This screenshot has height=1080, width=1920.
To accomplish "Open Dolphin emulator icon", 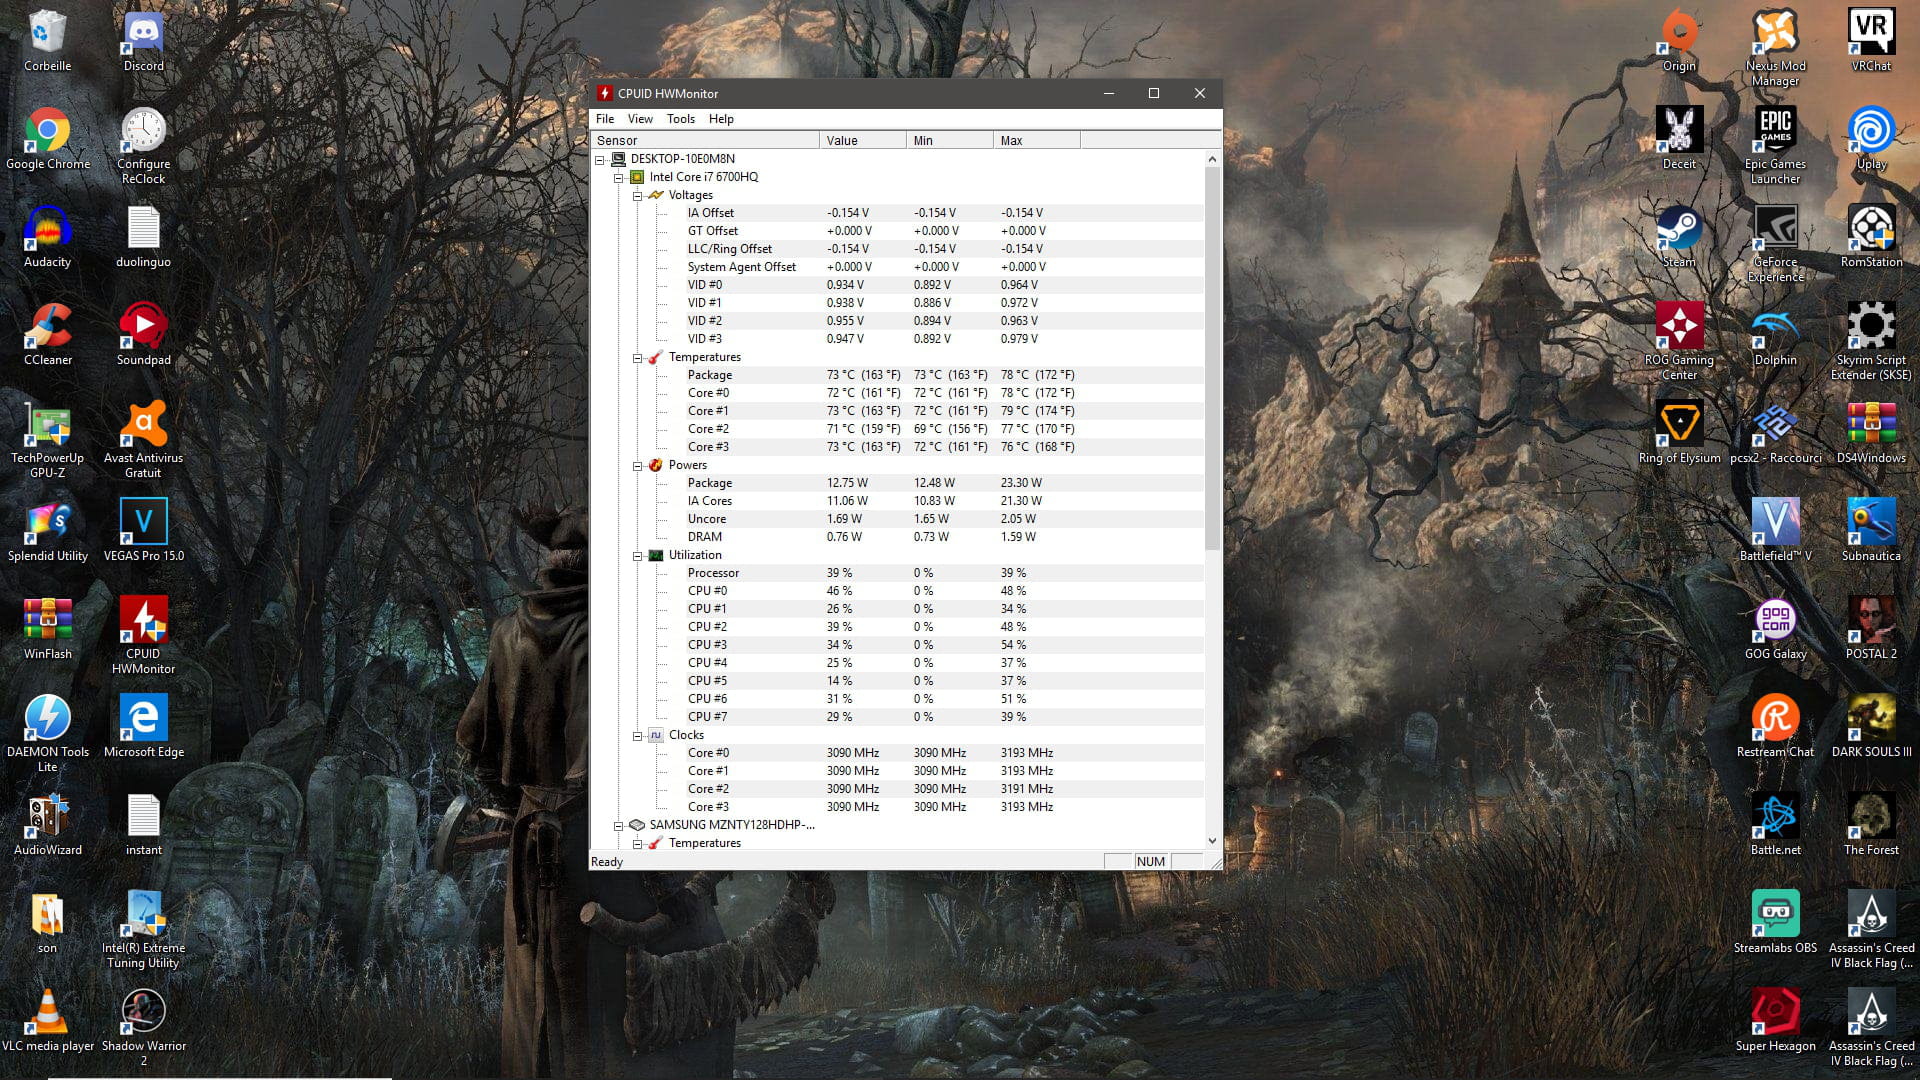I will pyautogui.click(x=1775, y=335).
